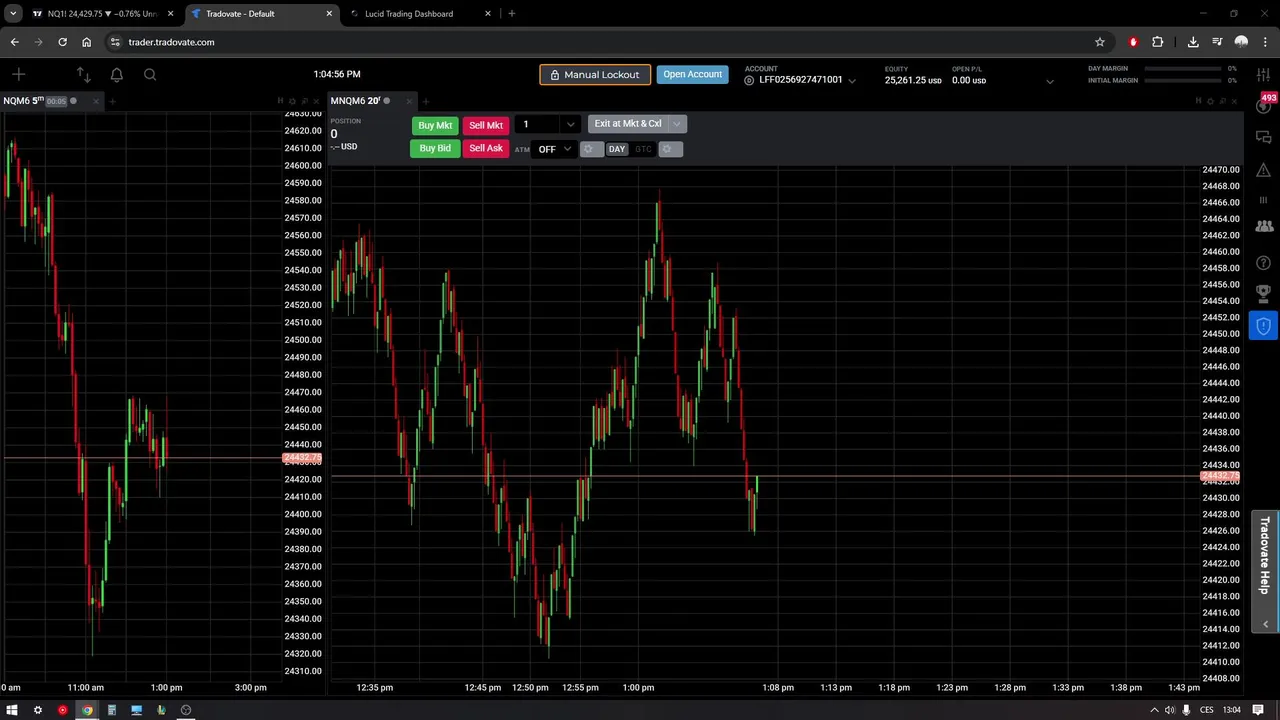Viewport: 1280px width, 720px height.
Task: Switch to Lucid Trading Dashboard browser tab
Action: 420,14
